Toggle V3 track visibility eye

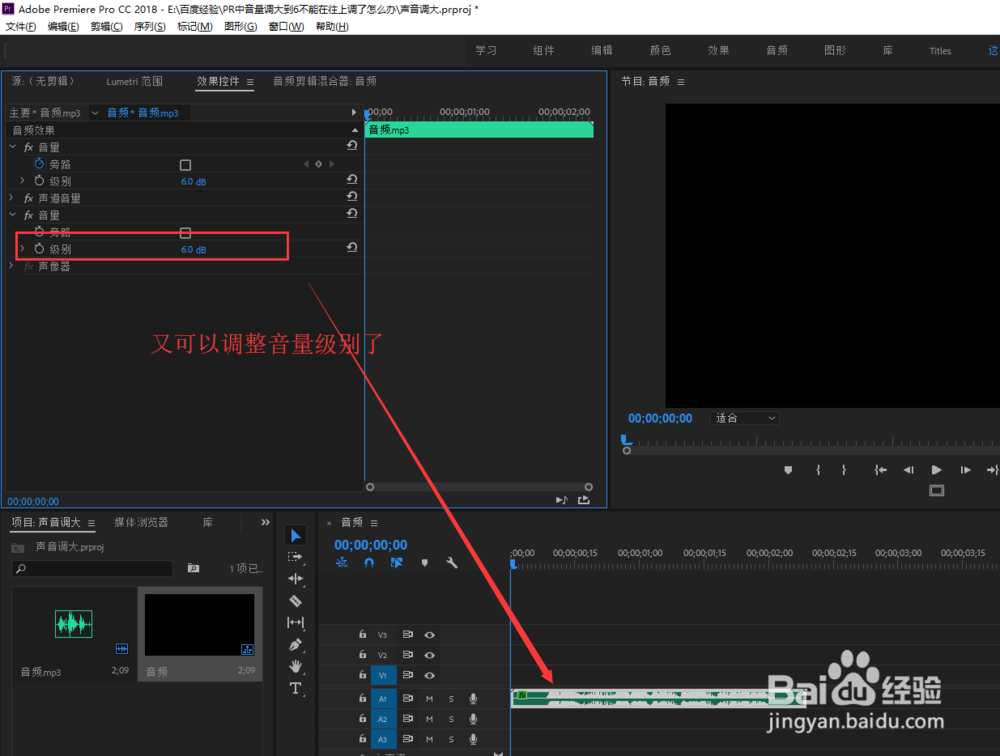[x=430, y=635]
